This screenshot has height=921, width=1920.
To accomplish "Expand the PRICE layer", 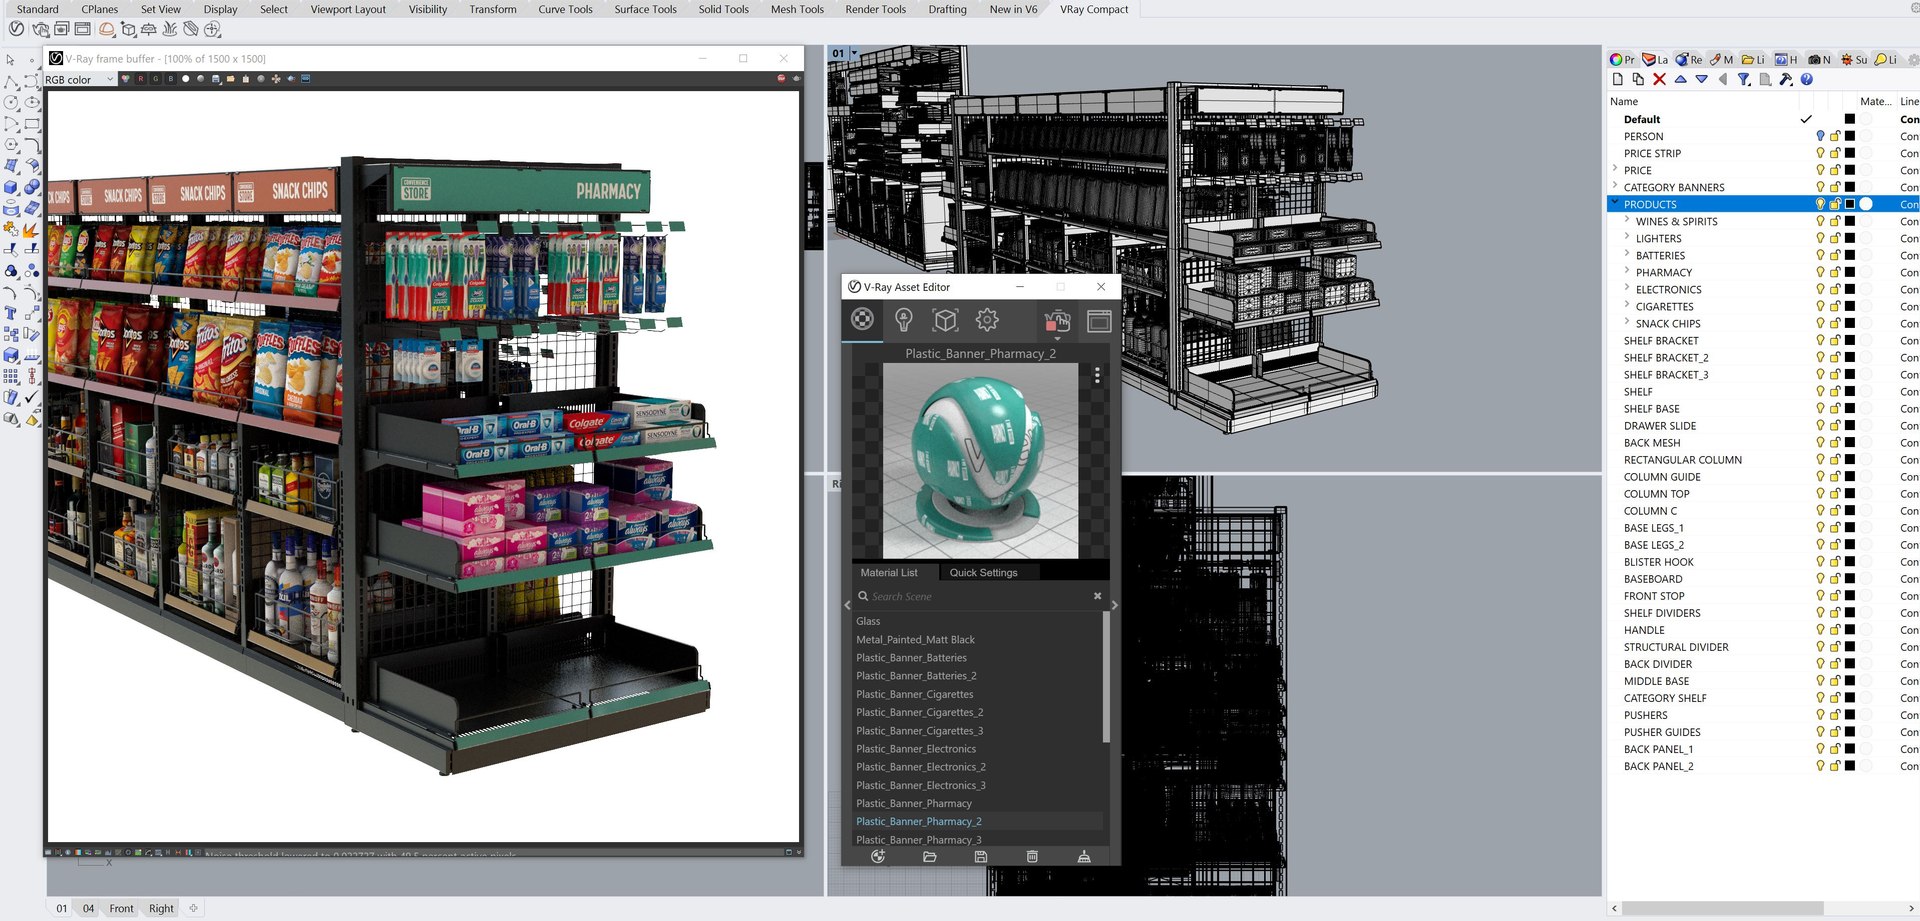I will point(1615,169).
